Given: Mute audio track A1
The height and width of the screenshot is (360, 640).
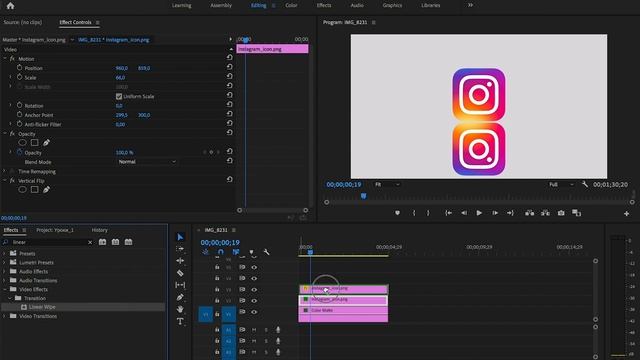Looking at the screenshot, I should 254,330.
